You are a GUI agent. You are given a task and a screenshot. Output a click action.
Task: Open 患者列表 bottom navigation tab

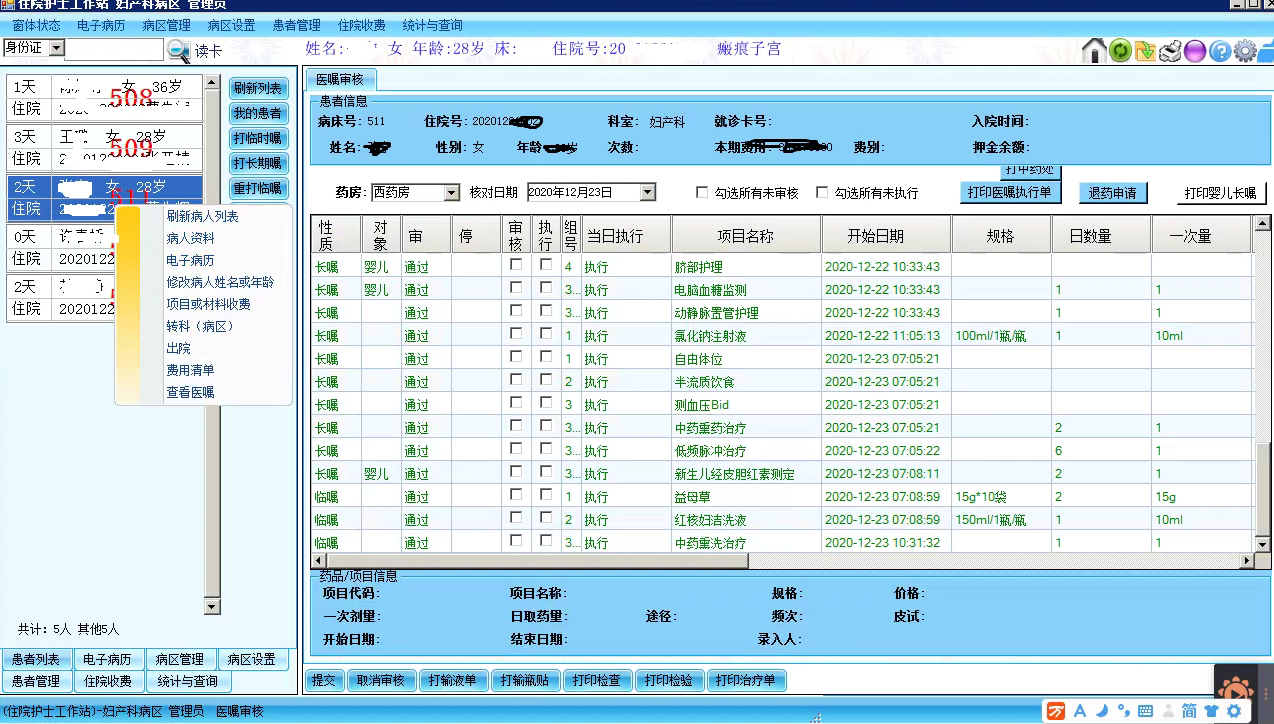[x=36, y=659]
